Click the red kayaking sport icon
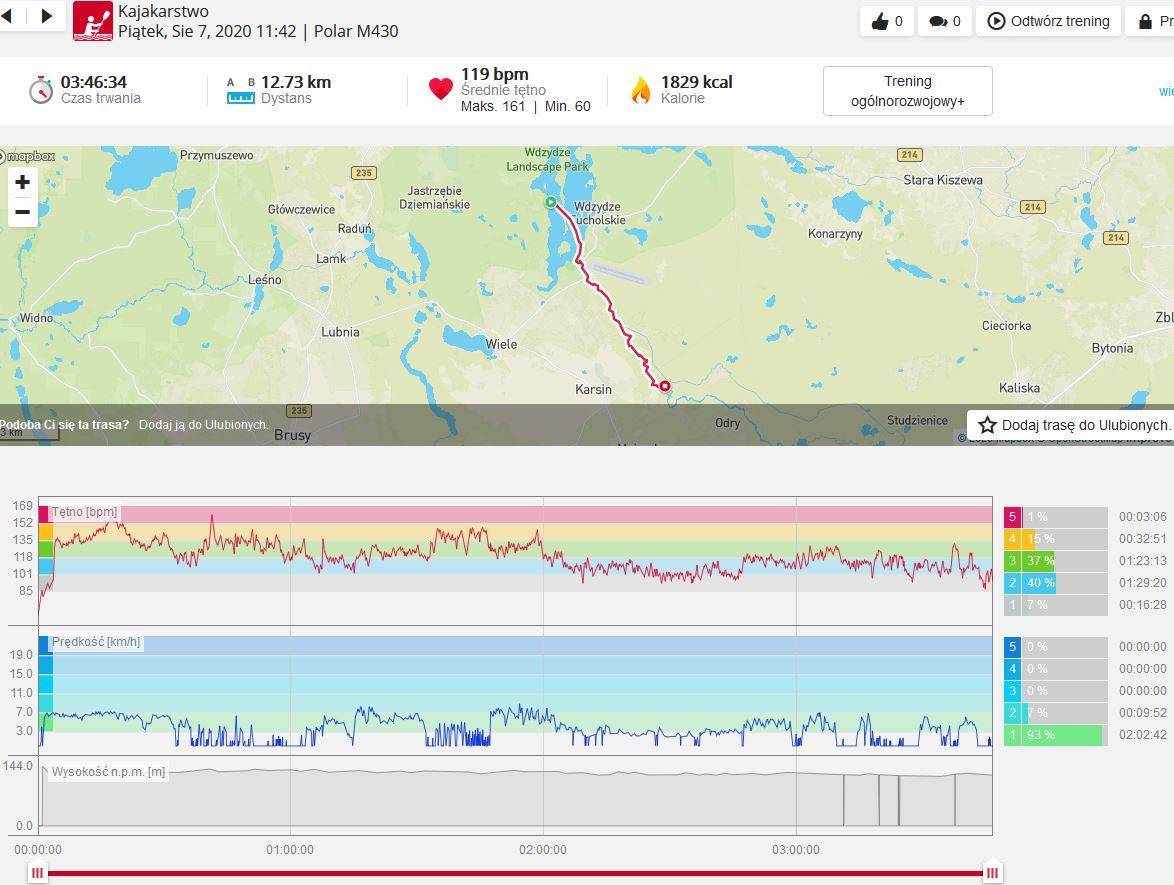Screen dimensions: 1174x885 (x=93, y=21)
